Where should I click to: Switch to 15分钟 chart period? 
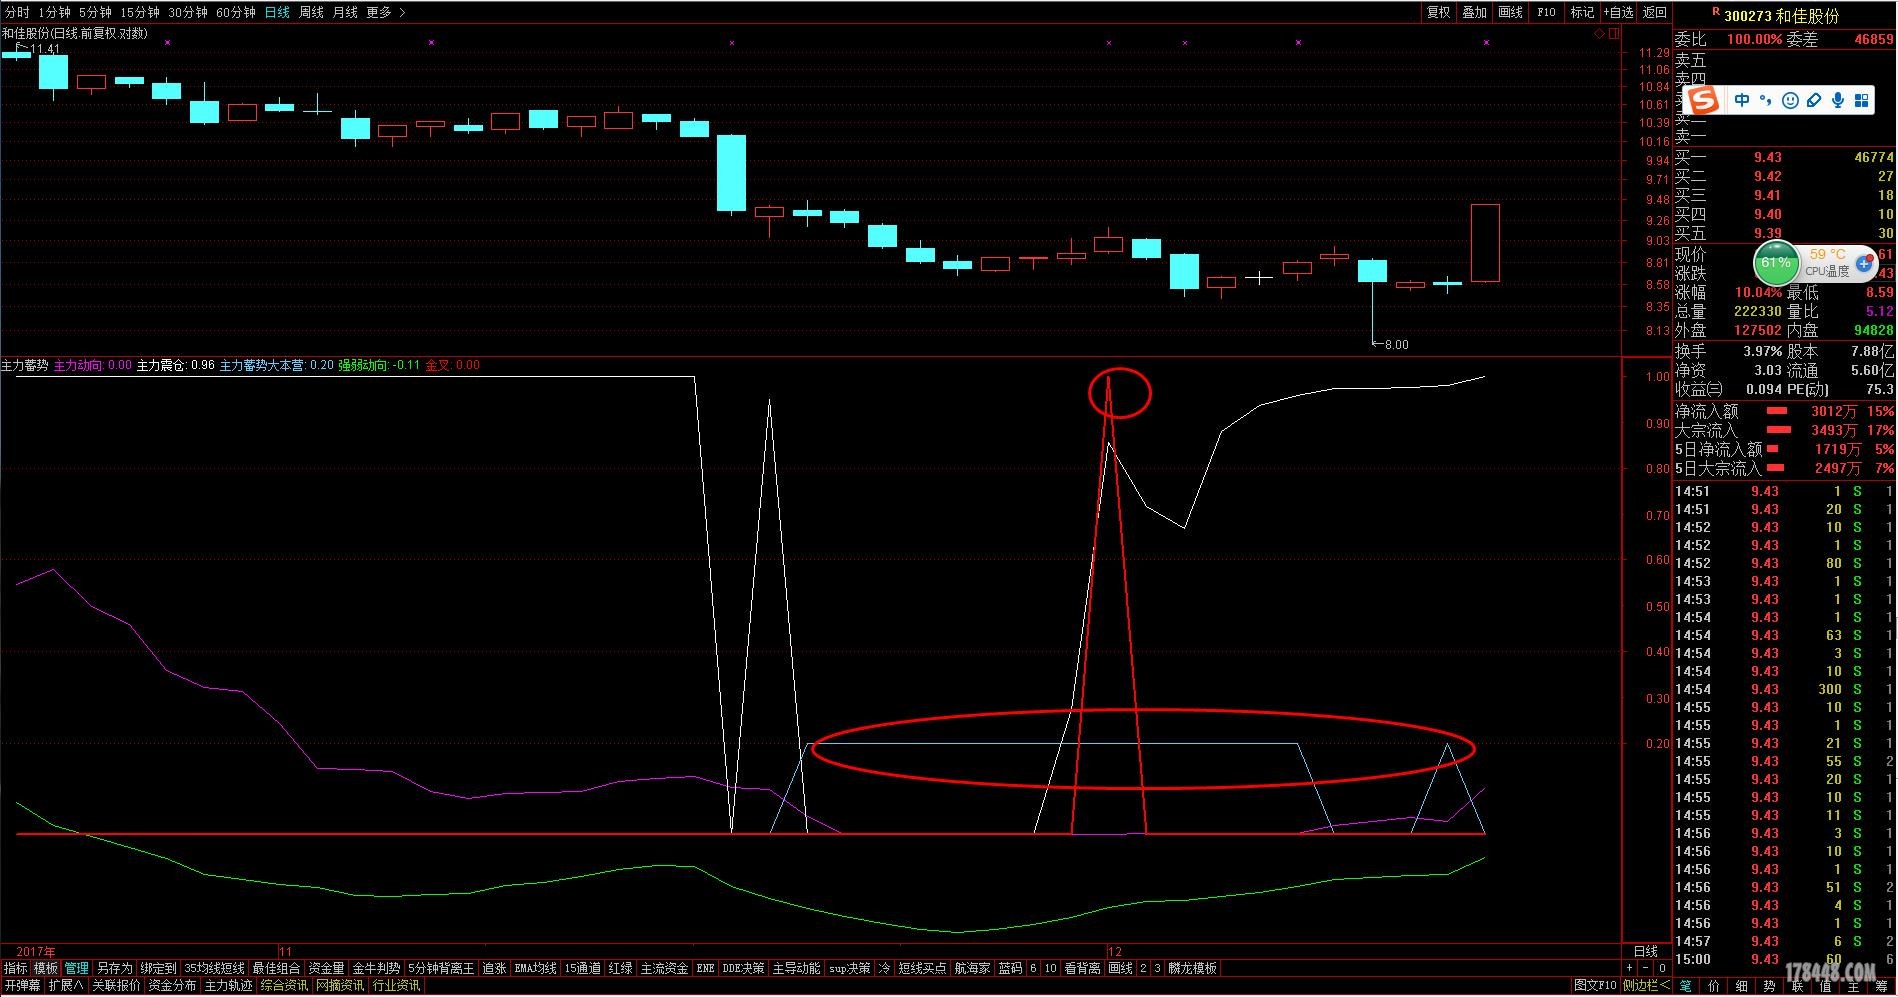140,12
